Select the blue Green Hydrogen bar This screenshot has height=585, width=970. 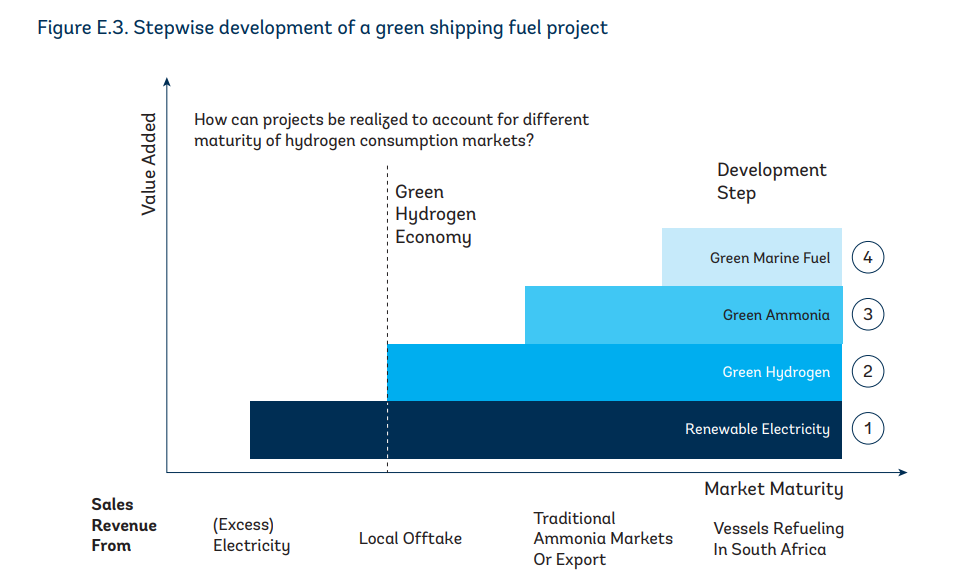coord(613,372)
